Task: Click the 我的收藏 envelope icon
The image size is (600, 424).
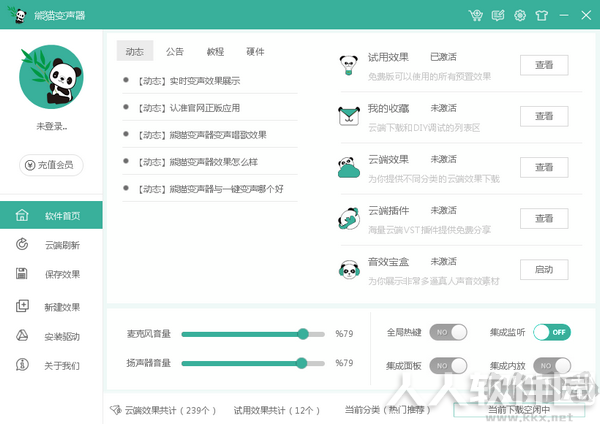Action: [349, 116]
